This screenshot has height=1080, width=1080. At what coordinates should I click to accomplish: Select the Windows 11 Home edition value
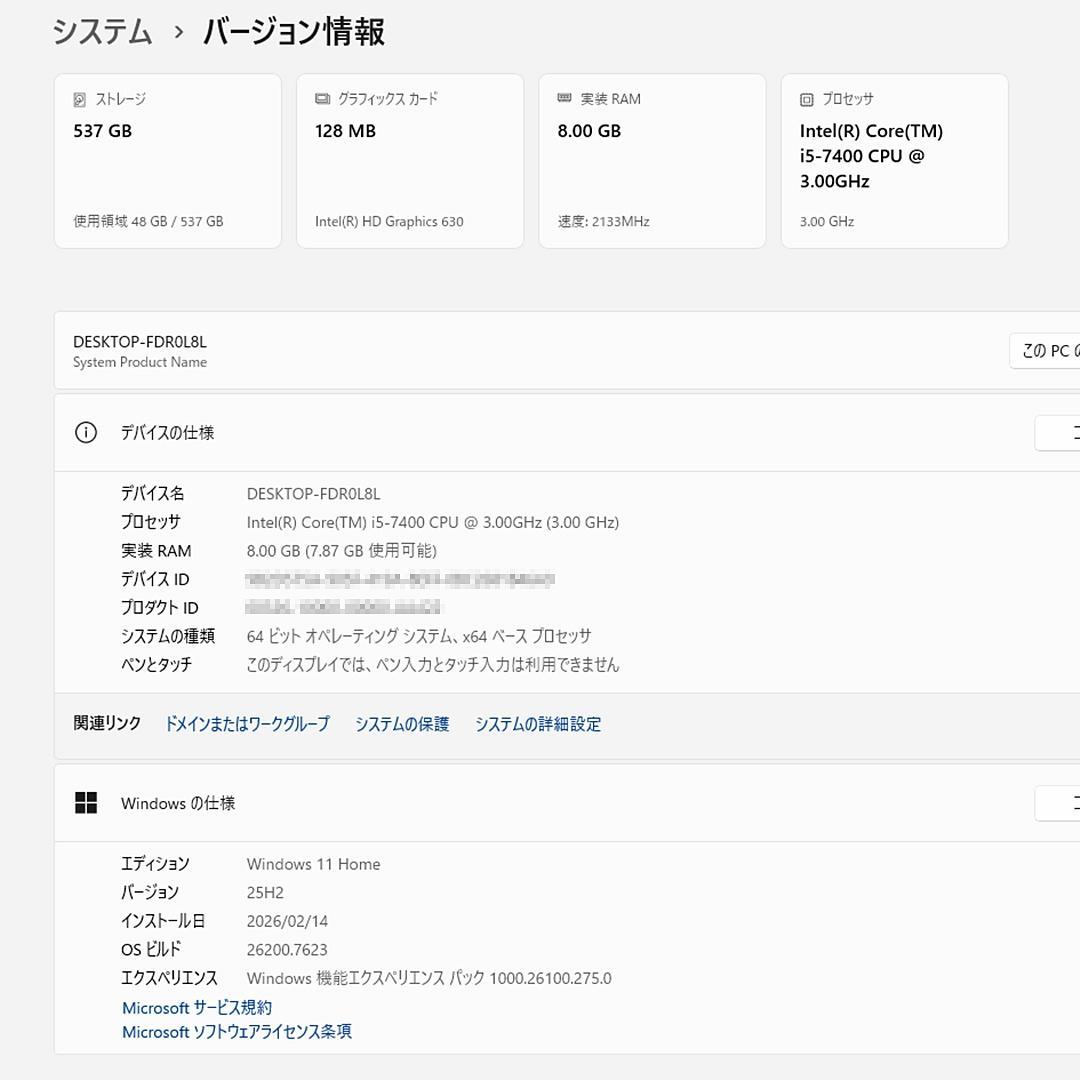(313, 864)
